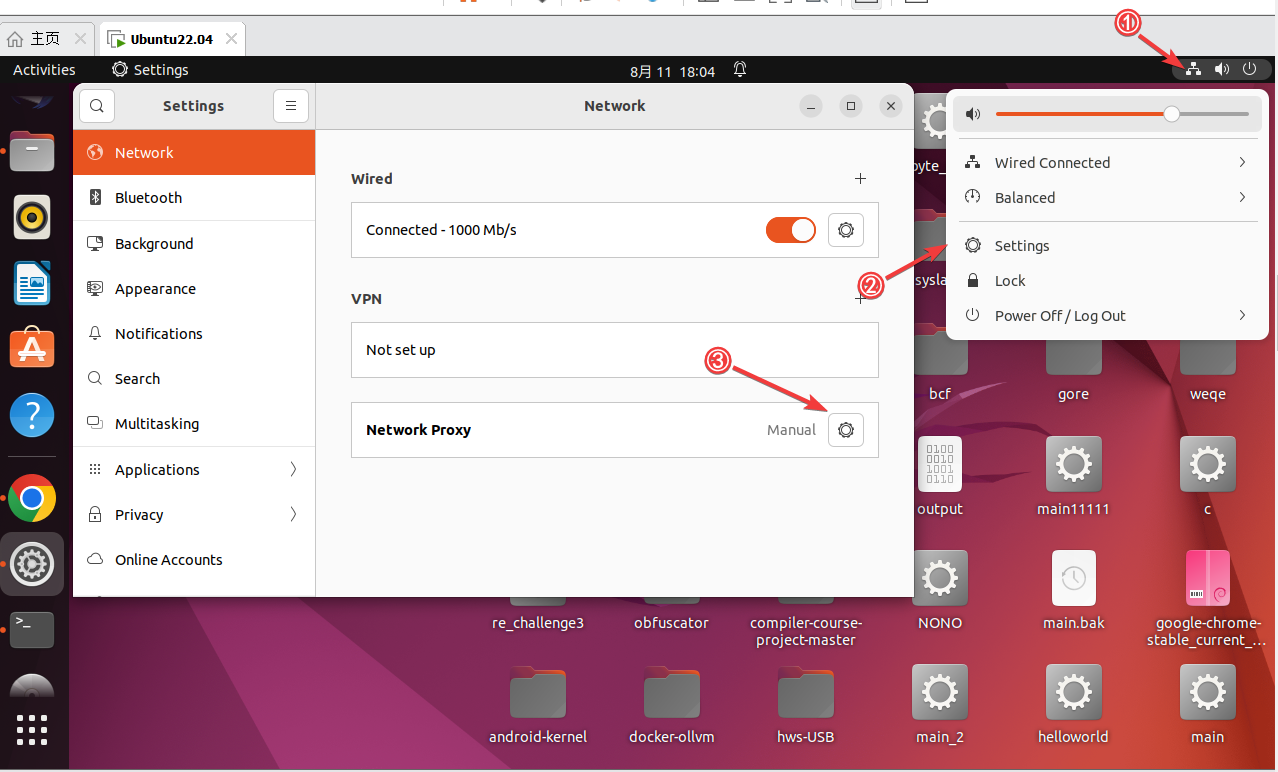The width and height of the screenshot is (1278, 772).
Task: Expand the Privacy sidebar section
Action: [x=194, y=515]
